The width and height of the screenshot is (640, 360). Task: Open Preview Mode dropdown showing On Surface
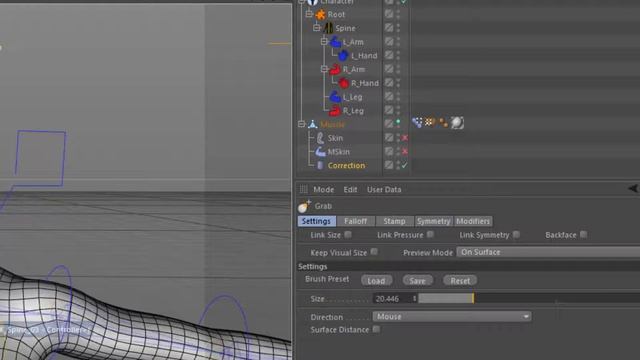pos(548,252)
